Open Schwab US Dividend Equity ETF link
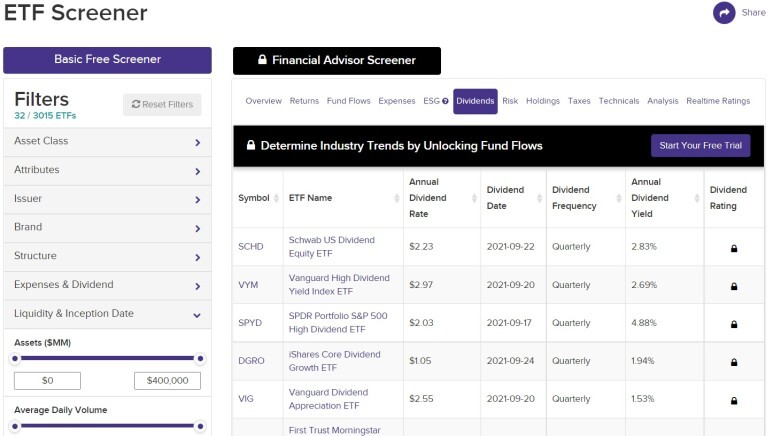This screenshot has width=773, height=436. (331, 247)
